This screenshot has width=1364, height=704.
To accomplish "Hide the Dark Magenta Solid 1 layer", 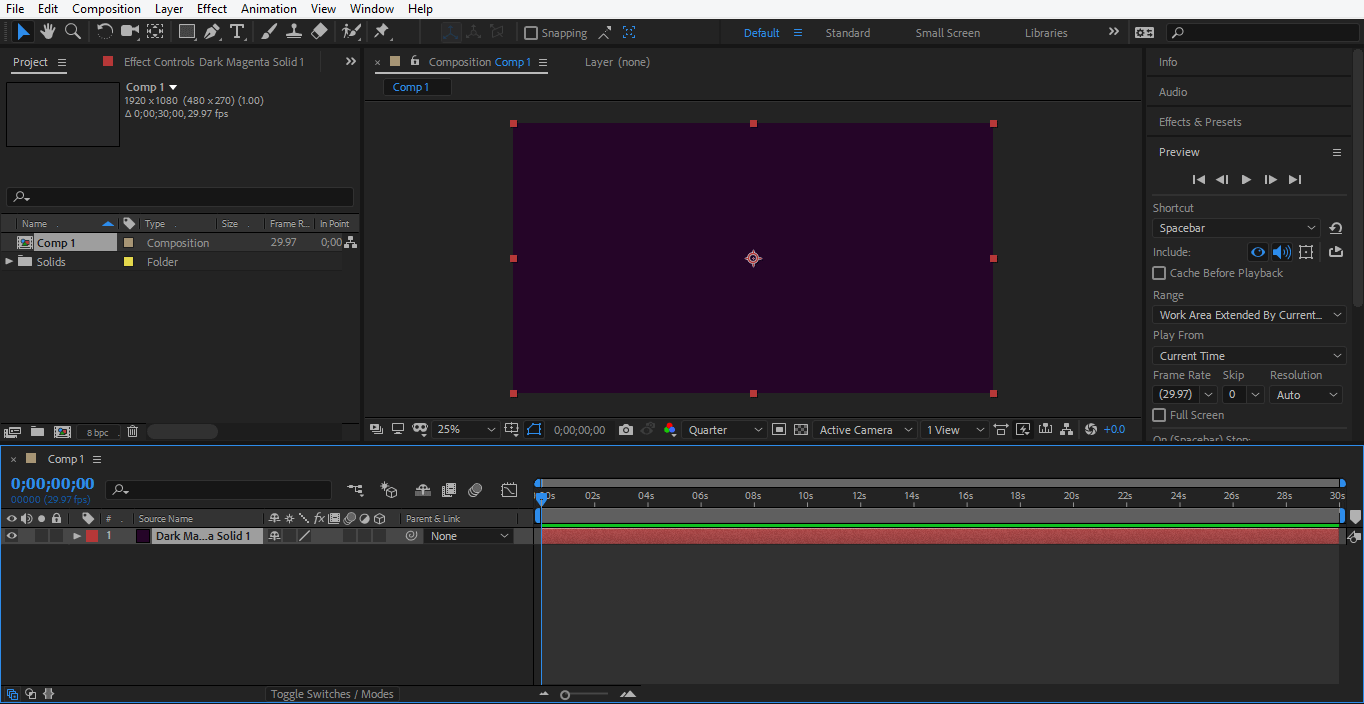I will tap(12, 536).
